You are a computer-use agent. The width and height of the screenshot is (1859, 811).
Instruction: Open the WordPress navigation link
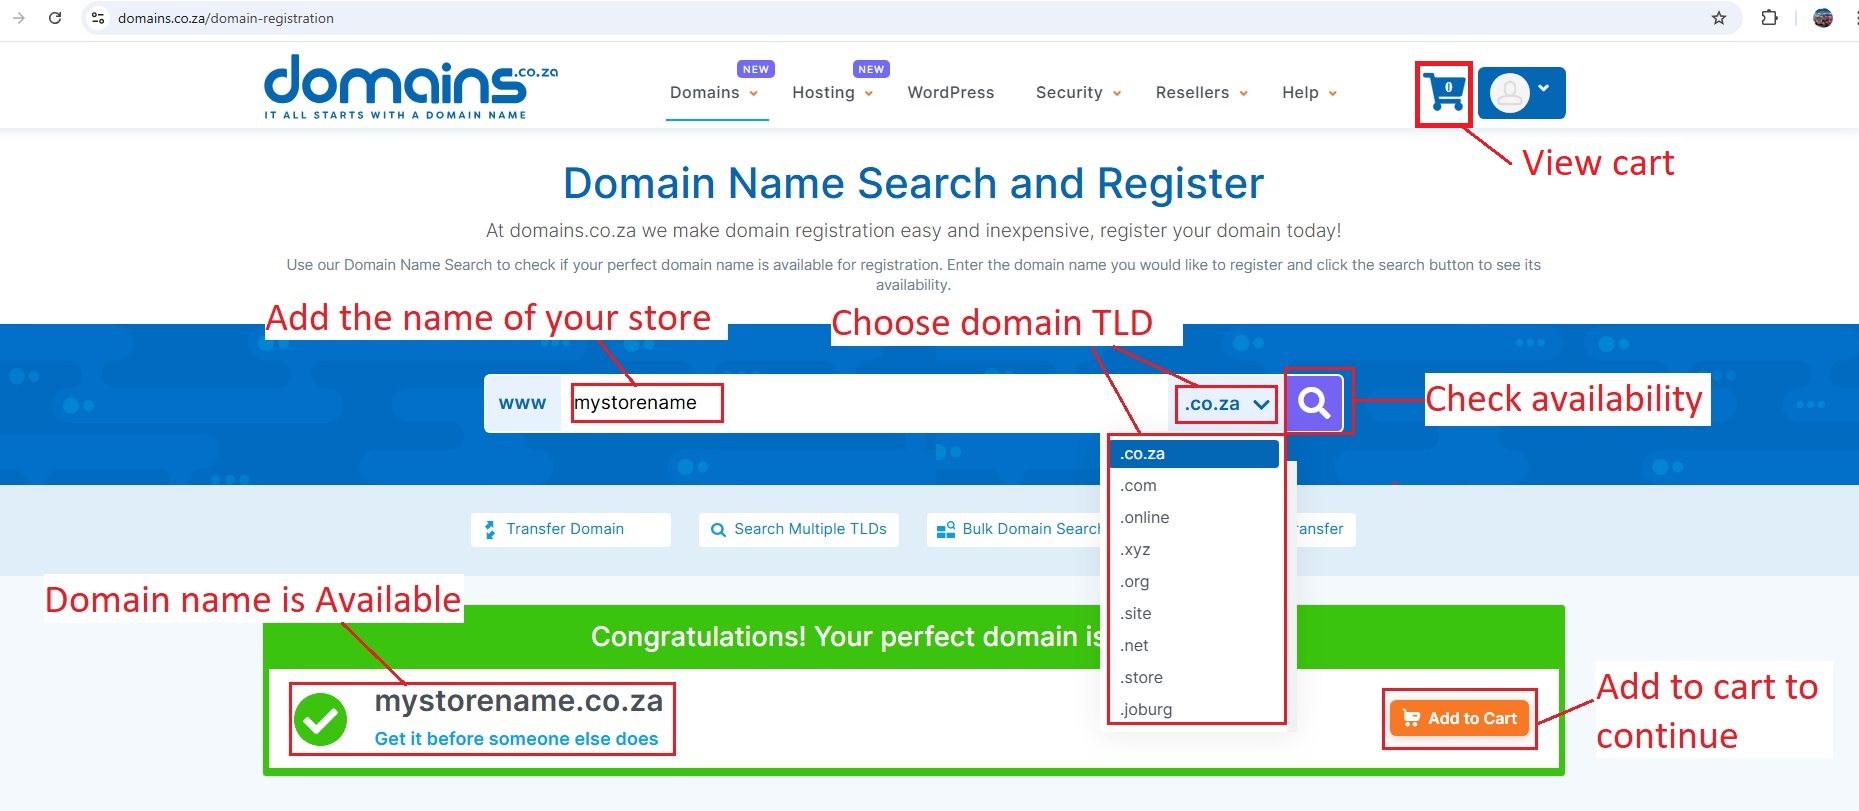coord(950,93)
